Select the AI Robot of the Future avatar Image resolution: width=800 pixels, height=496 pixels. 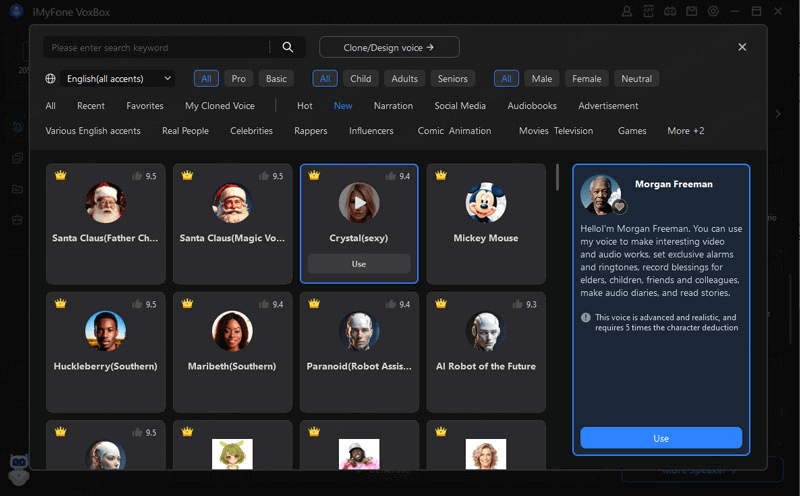click(x=486, y=331)
